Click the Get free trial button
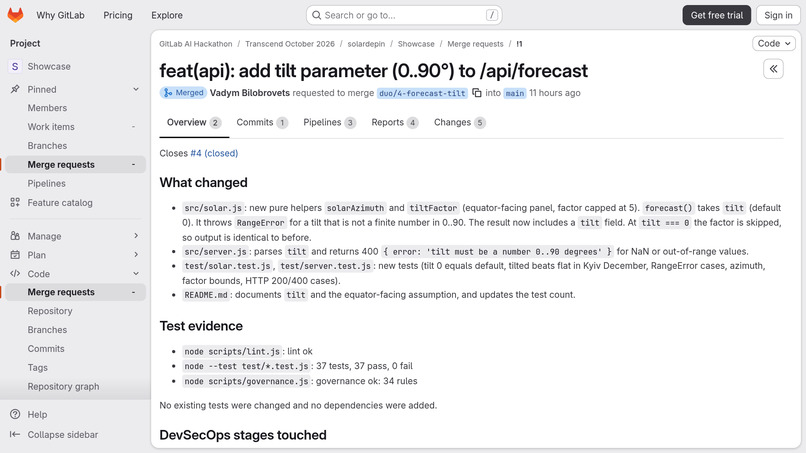The width and height of the screenshot is (806, 453). [717, 15]
